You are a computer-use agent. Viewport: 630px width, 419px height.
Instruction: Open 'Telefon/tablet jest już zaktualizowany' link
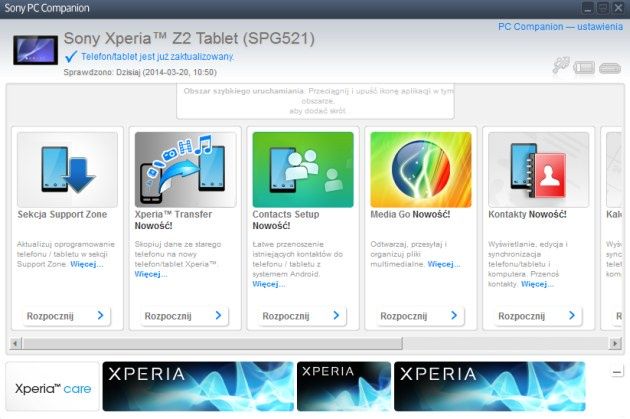157,57
